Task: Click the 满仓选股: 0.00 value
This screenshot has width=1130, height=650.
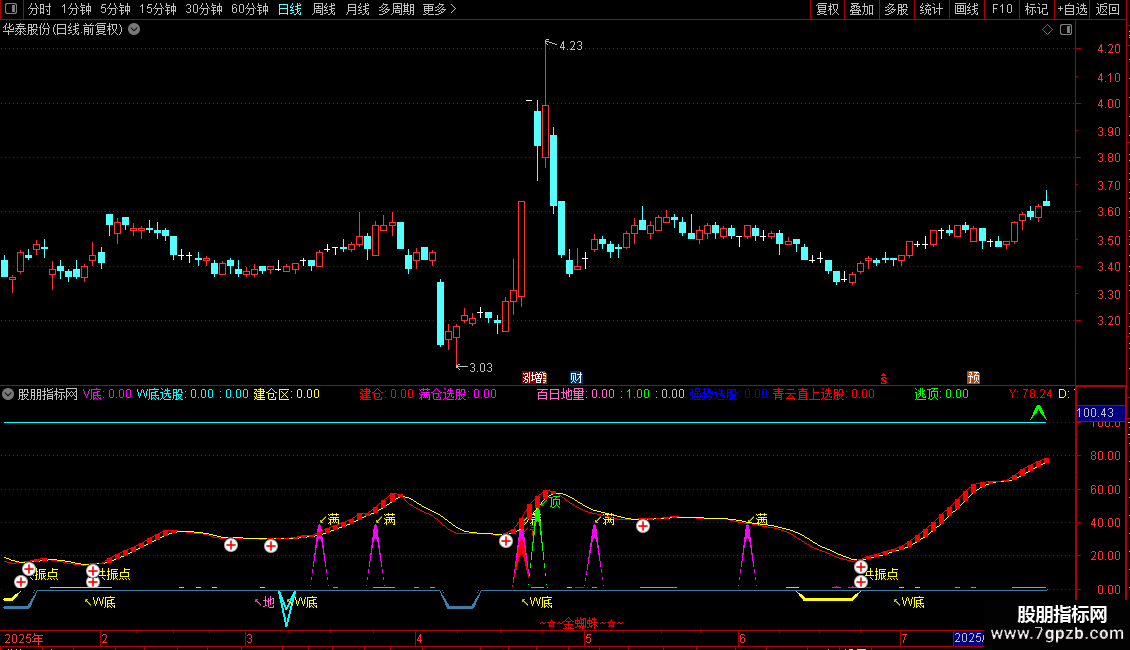Action: 458,394
